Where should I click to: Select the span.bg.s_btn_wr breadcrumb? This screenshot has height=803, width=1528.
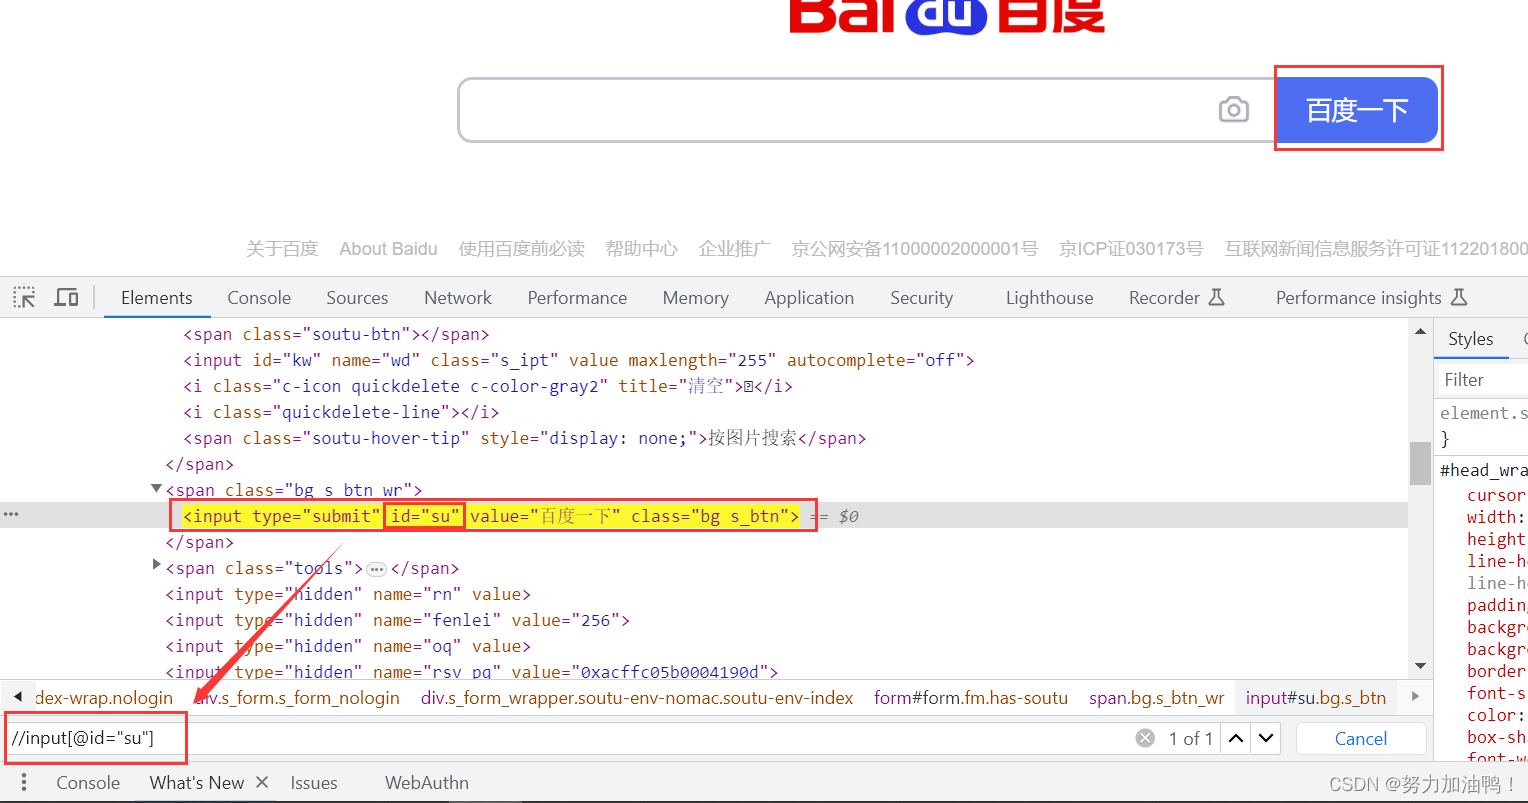tap(1156, 698)
